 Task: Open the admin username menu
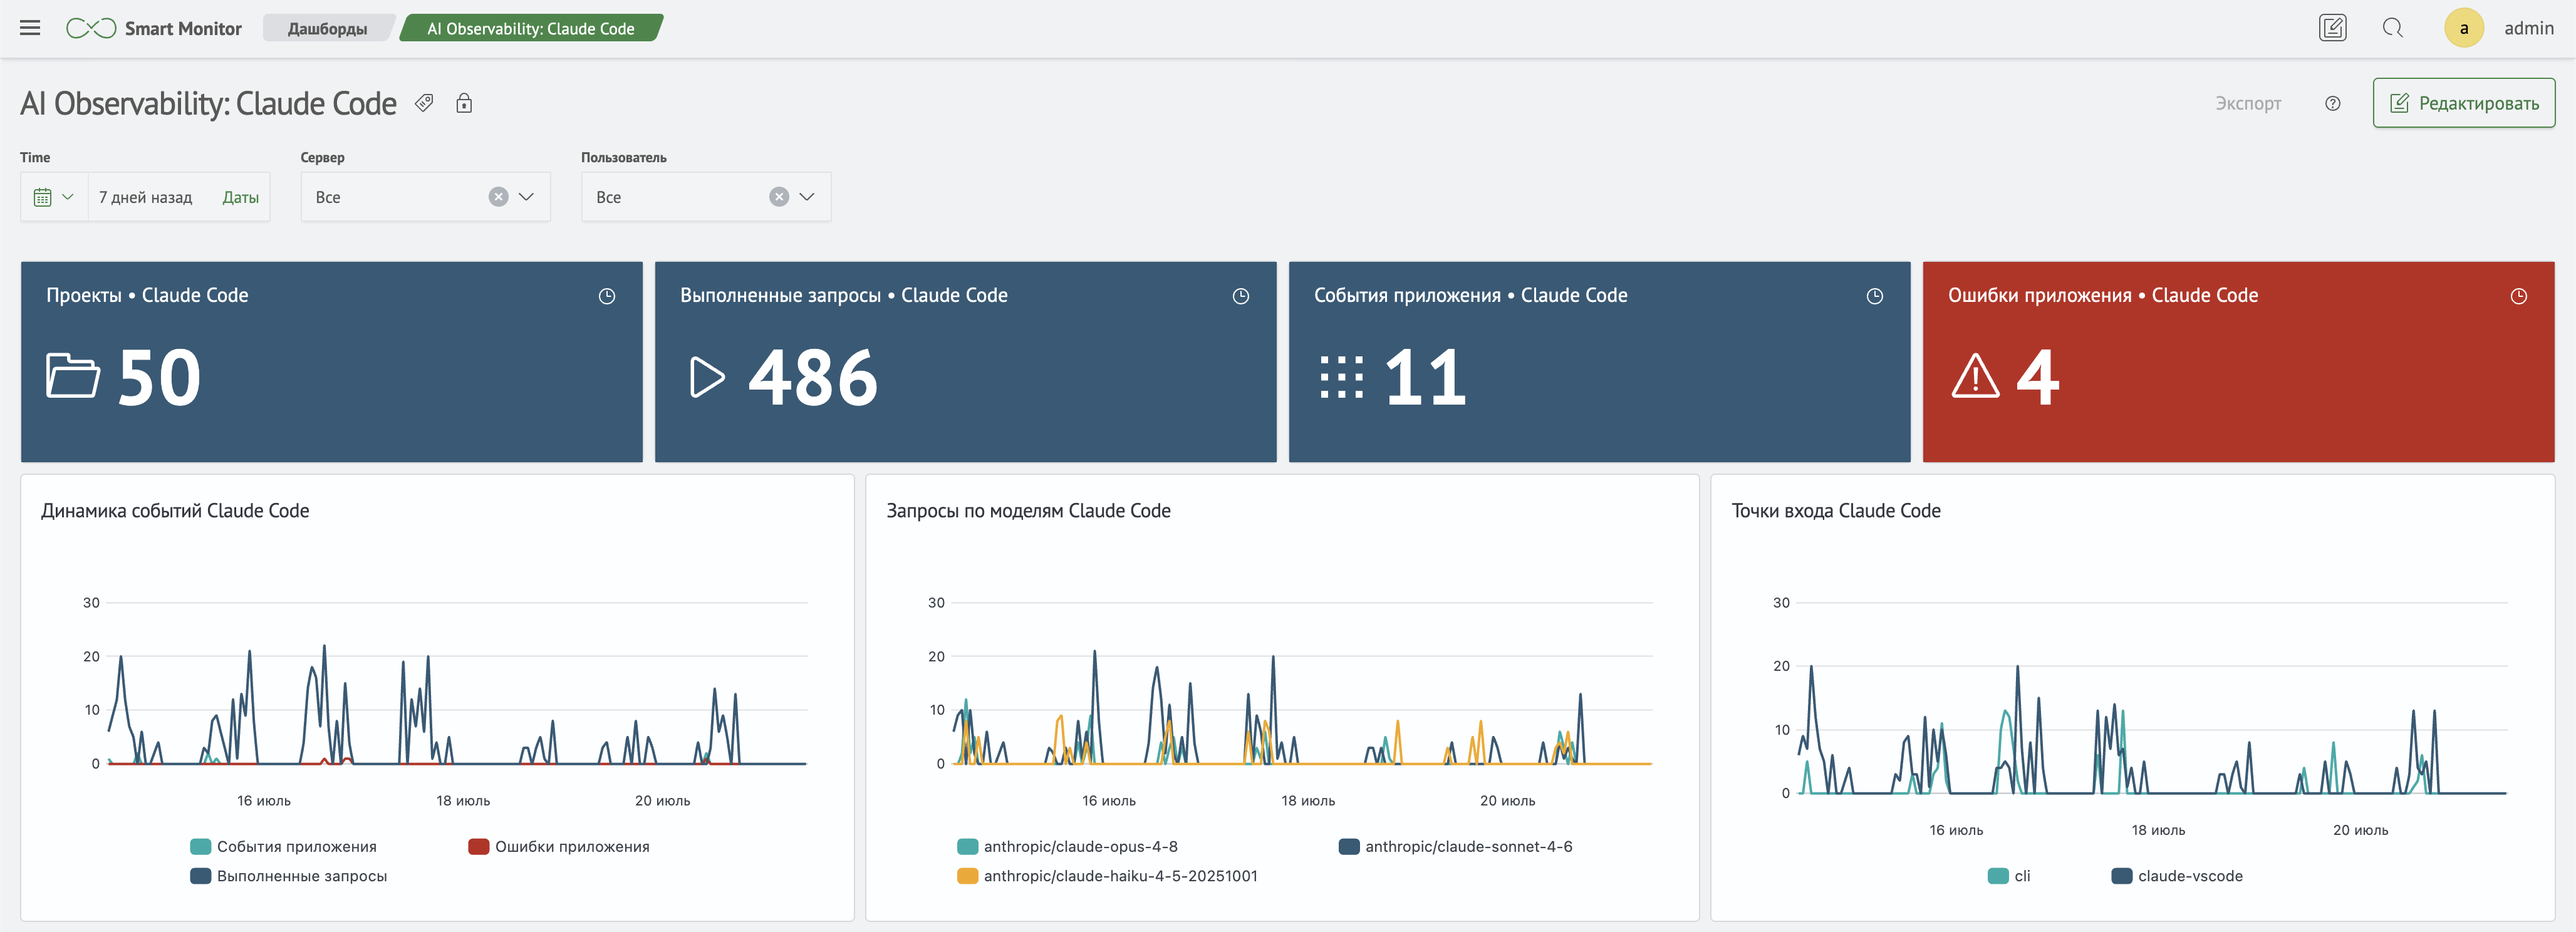[2529, 28]
